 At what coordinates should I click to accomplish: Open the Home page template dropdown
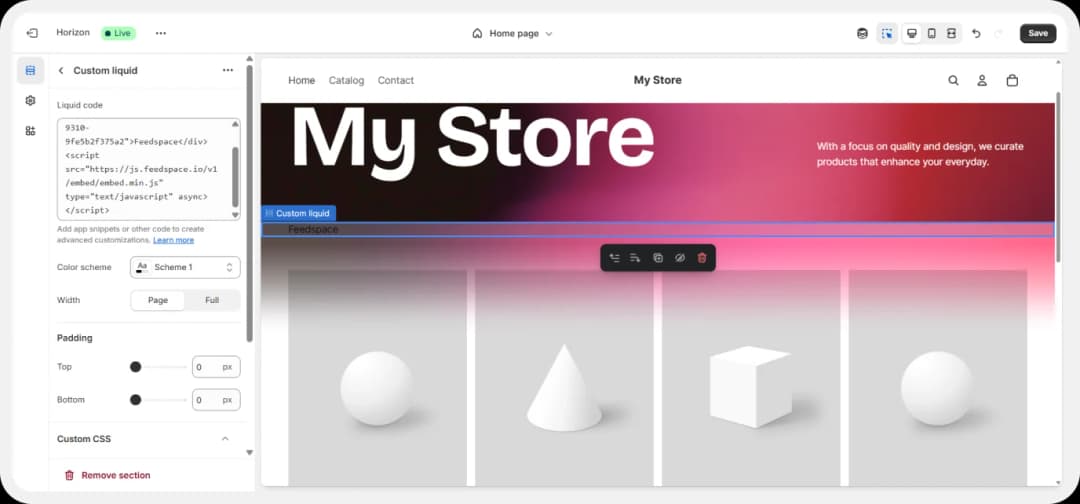[x=512, y=33]
